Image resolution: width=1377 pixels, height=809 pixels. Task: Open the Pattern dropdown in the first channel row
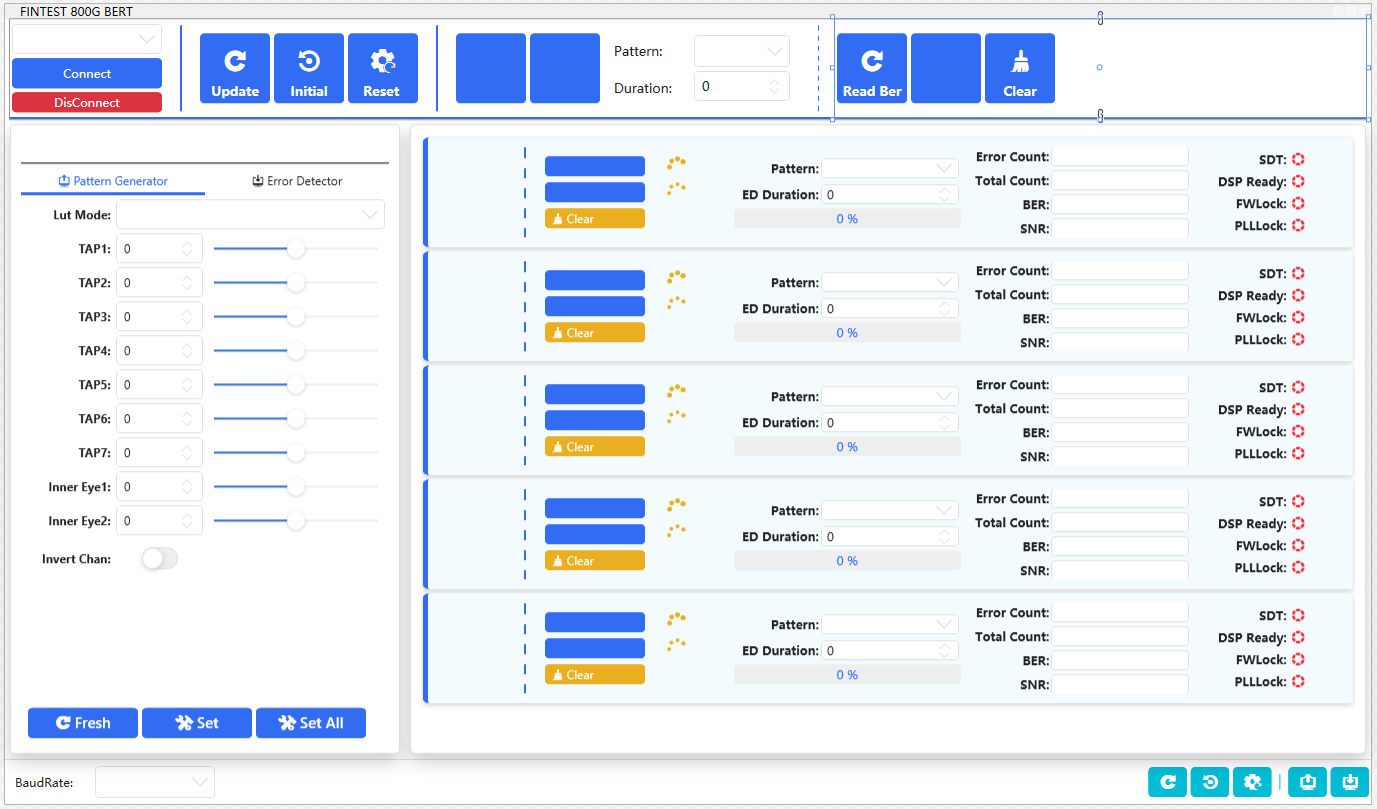[889, 167]
